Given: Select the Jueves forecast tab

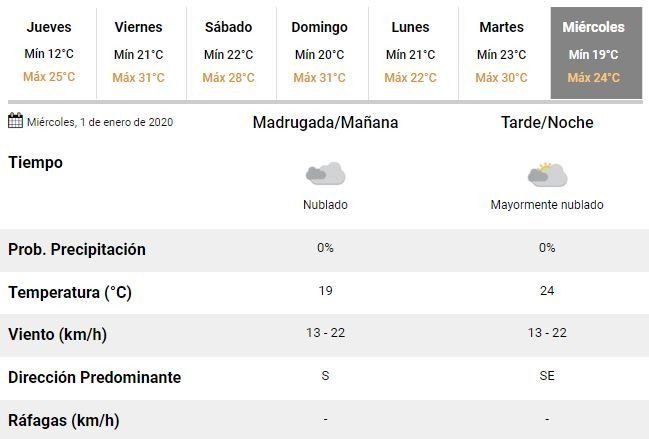Looking at the screenshot, I should click(x=49, y=53).
